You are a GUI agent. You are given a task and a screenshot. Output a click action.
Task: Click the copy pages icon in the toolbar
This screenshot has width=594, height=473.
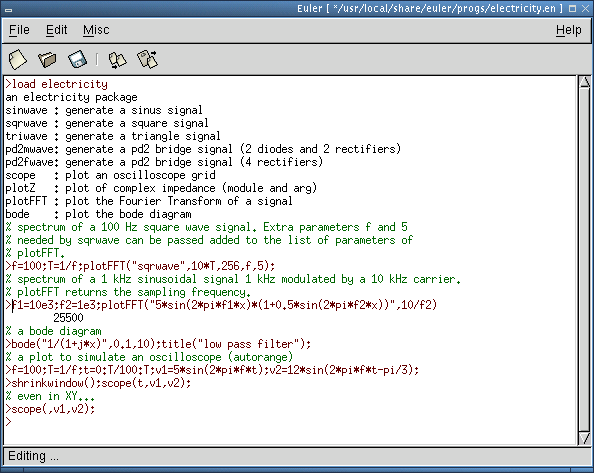[x=117, y=60]
